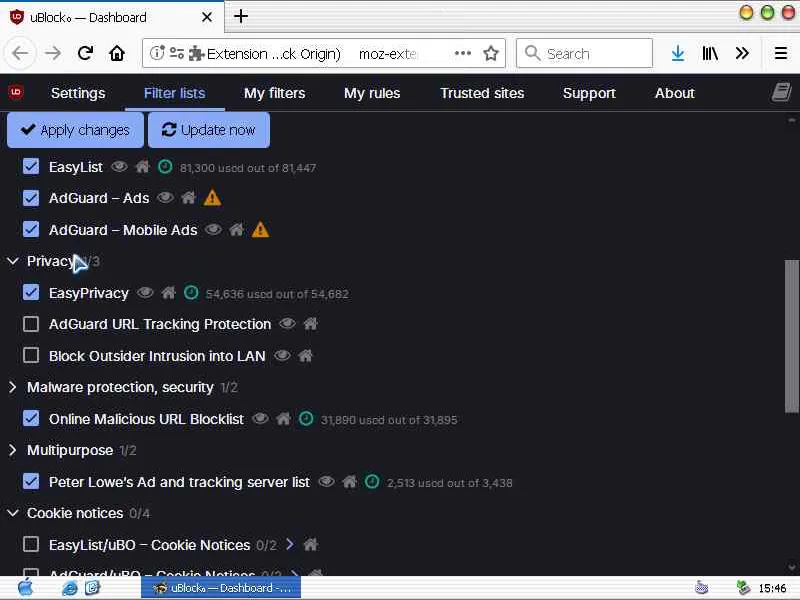Click the AdGuard – Ads warning triangle
Screen dimensions: 800x600
pyautogui.click(x=212, y=197)
